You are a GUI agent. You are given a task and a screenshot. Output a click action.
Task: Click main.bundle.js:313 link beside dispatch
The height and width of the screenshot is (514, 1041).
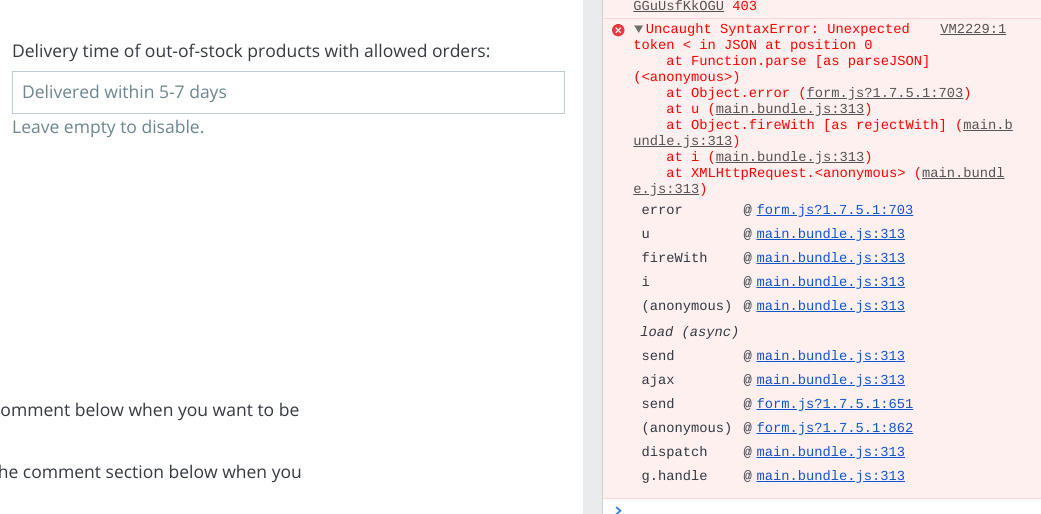coord(831,452)
